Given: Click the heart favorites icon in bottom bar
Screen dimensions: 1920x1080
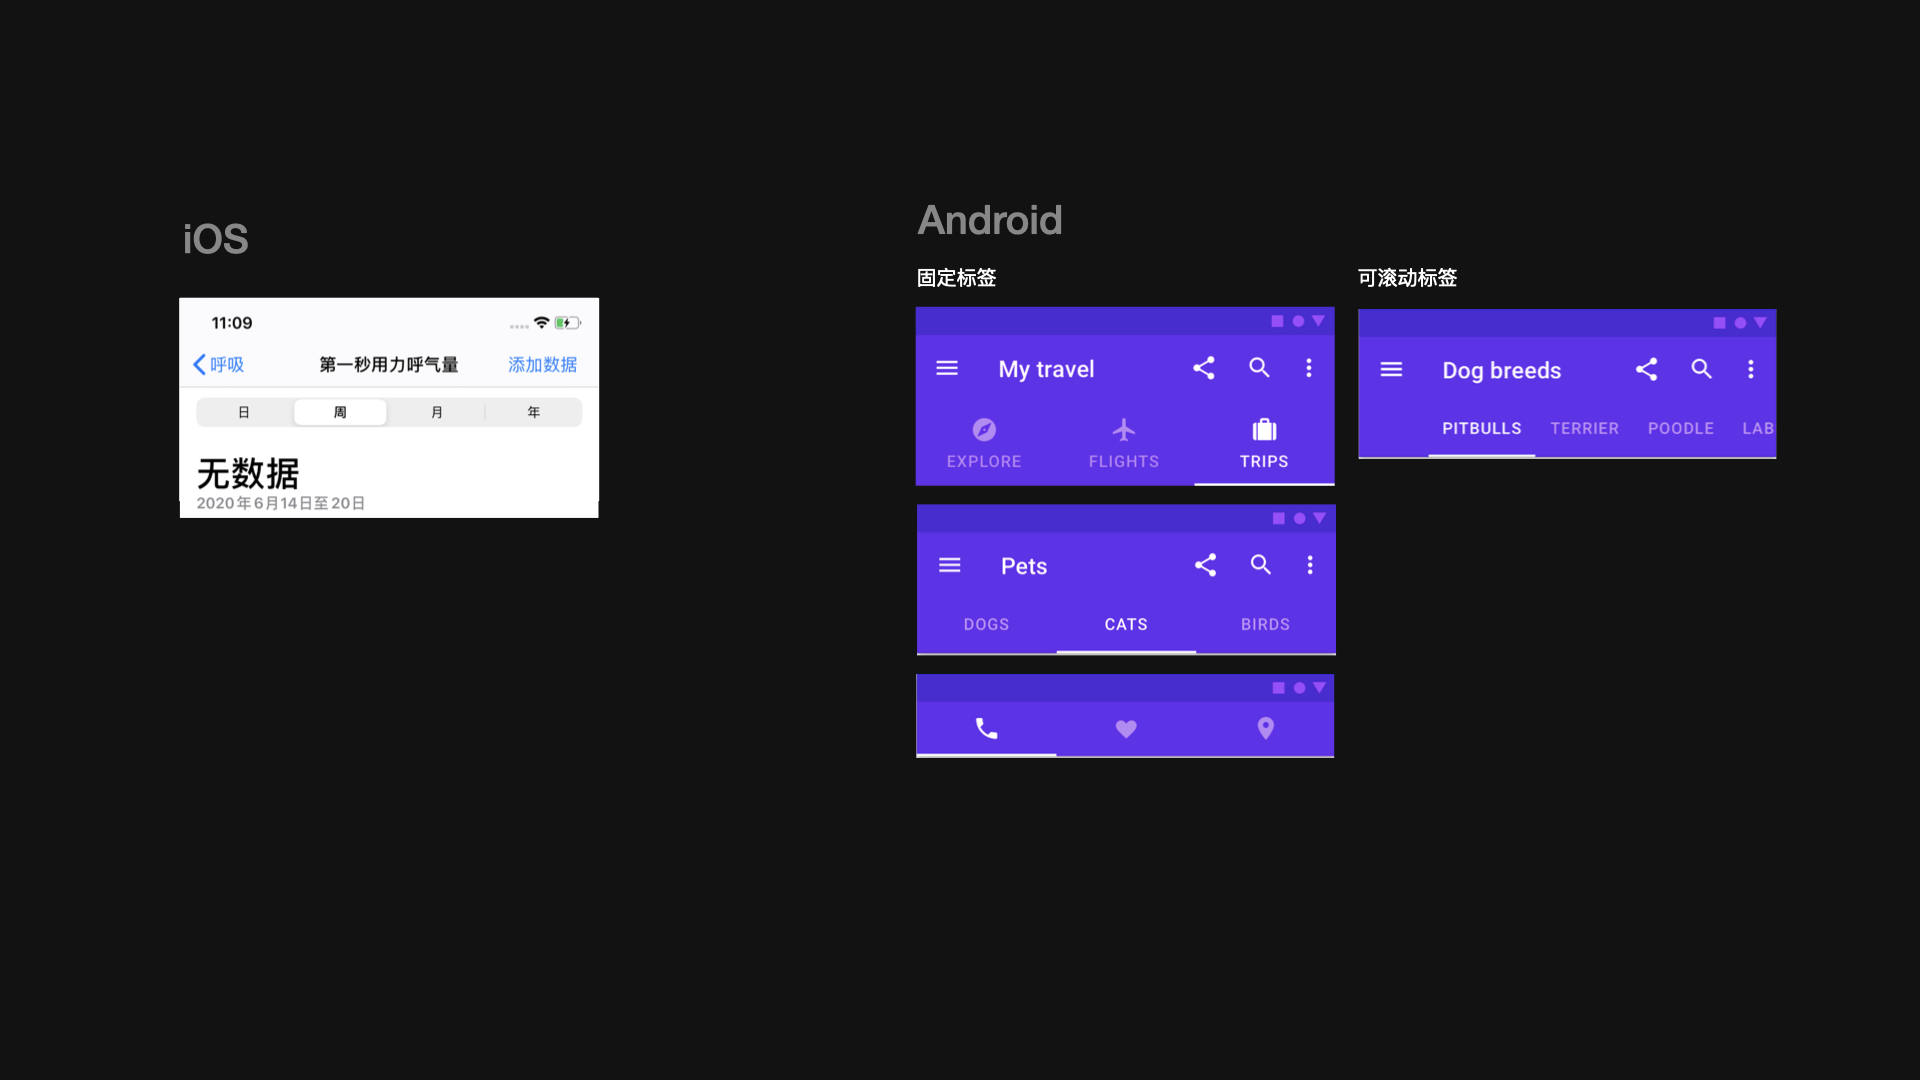Looking at the screenshot, I should coord(1124,728).
